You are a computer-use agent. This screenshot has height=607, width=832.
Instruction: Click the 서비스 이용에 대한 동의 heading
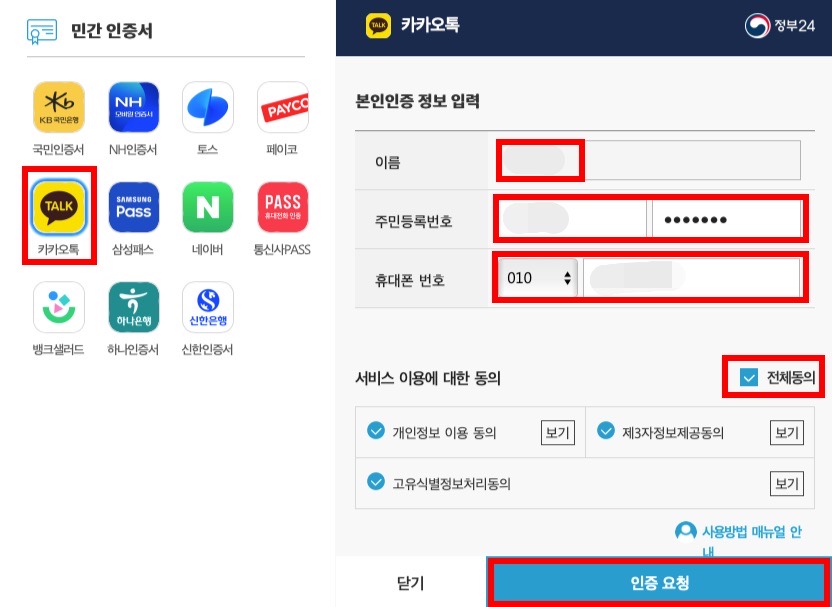(x=428, y=378)
